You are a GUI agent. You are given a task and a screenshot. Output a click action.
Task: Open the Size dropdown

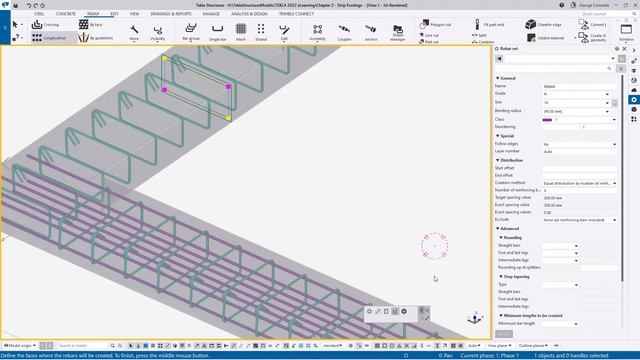point(607,103)
